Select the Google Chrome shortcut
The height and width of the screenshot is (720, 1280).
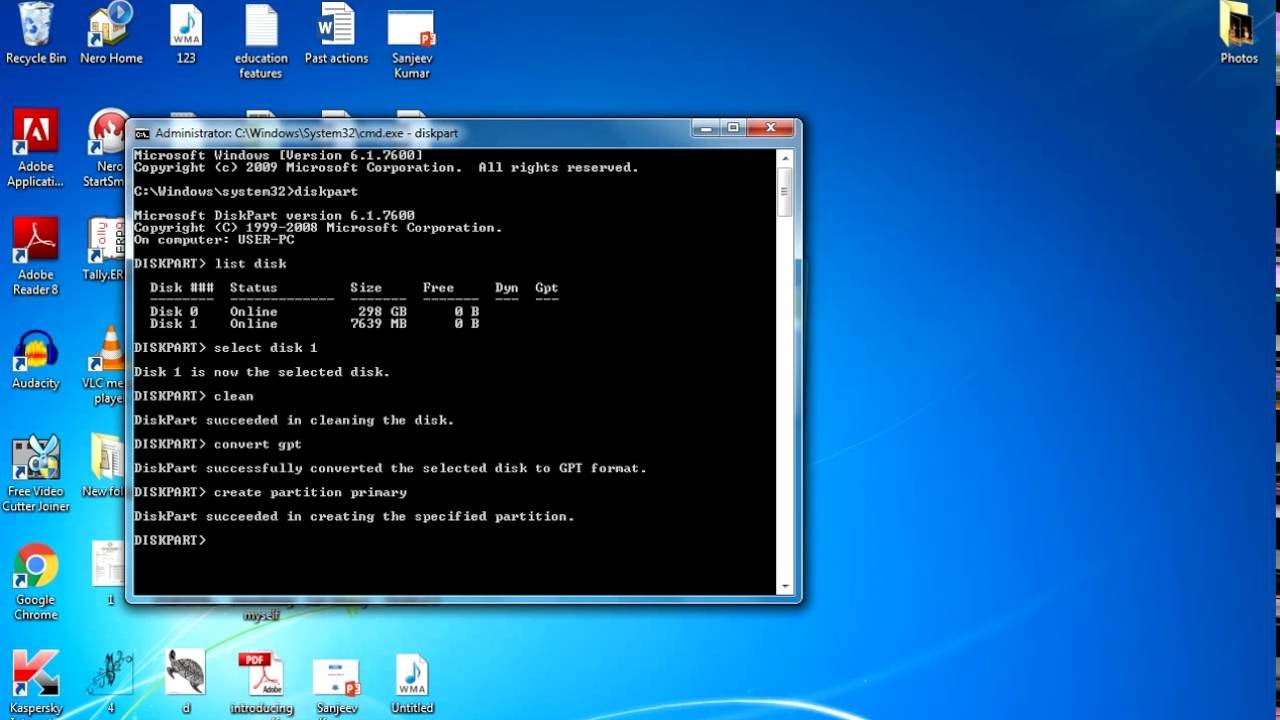[x=36, y=583]
